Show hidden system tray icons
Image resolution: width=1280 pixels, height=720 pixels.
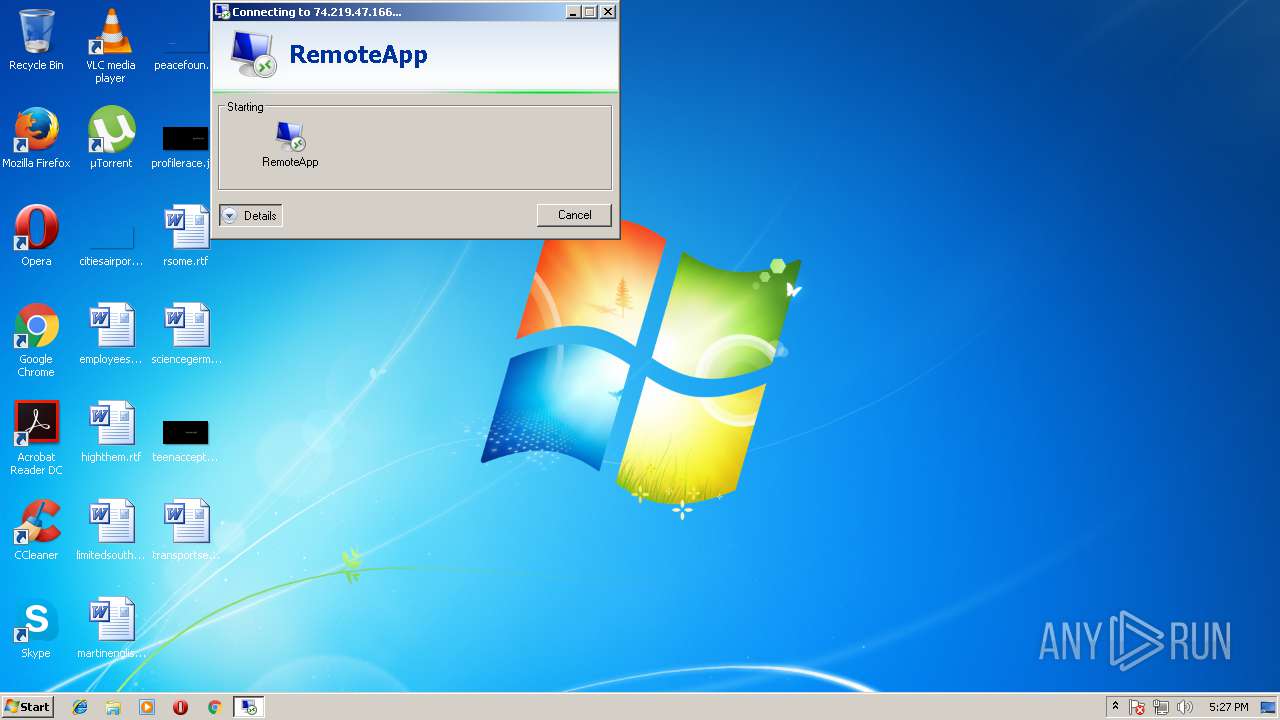[1115, 707]
